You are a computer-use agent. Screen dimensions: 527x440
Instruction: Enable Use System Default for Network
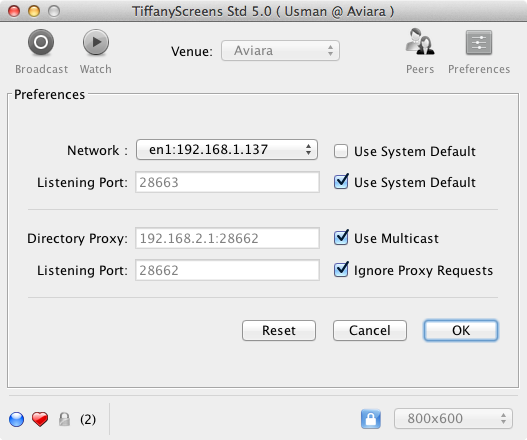341,151
